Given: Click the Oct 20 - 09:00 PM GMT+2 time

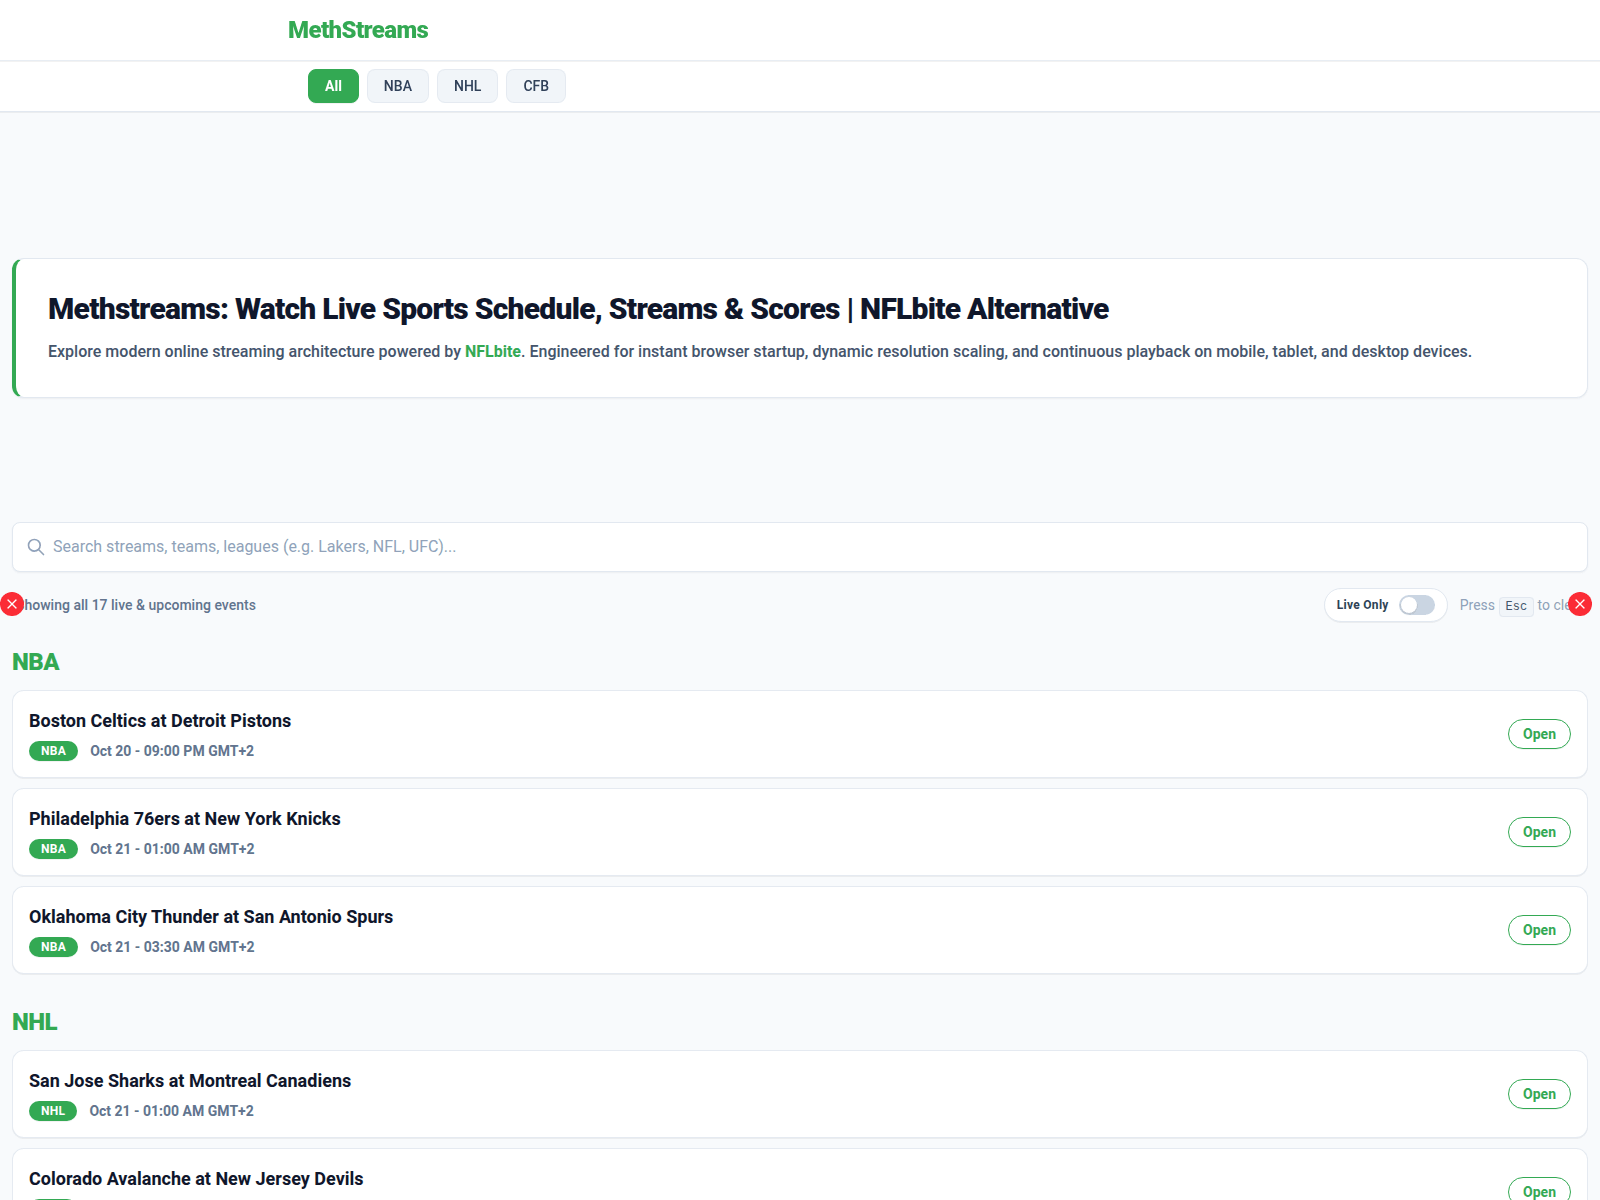Looking at the screenshot, I should (x=172, y=751).
